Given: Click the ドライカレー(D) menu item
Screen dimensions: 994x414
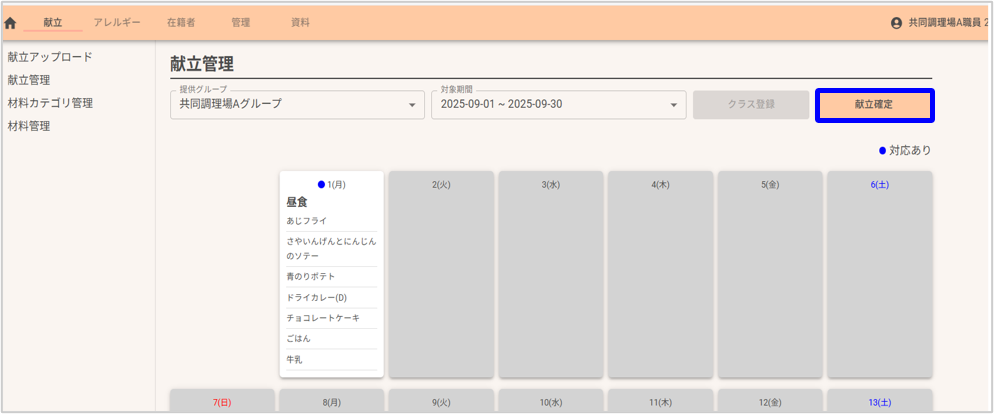Looking at the screenshot, I should click(316, 297).
